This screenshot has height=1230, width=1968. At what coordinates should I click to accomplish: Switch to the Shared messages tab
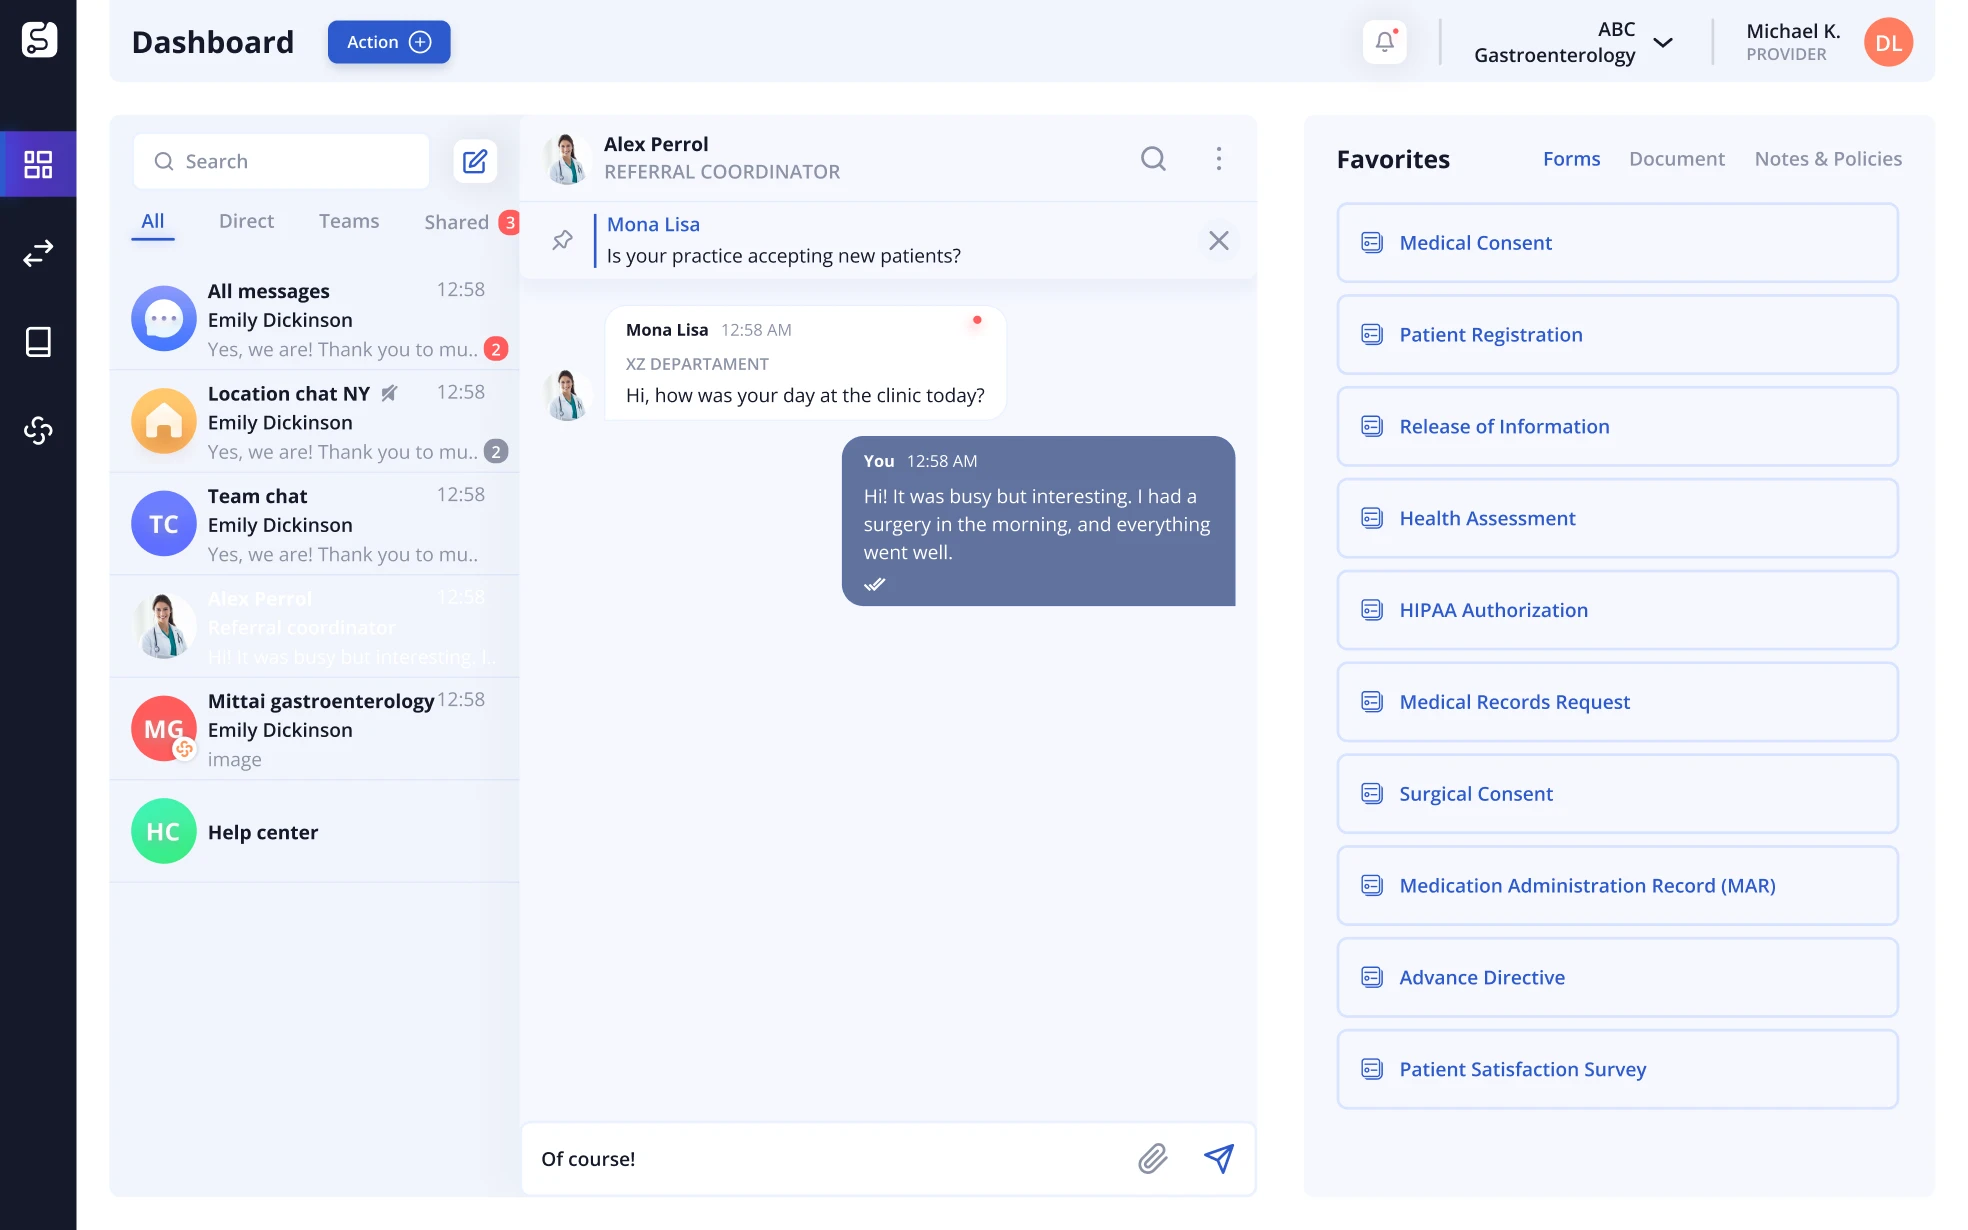coord(457,222)
